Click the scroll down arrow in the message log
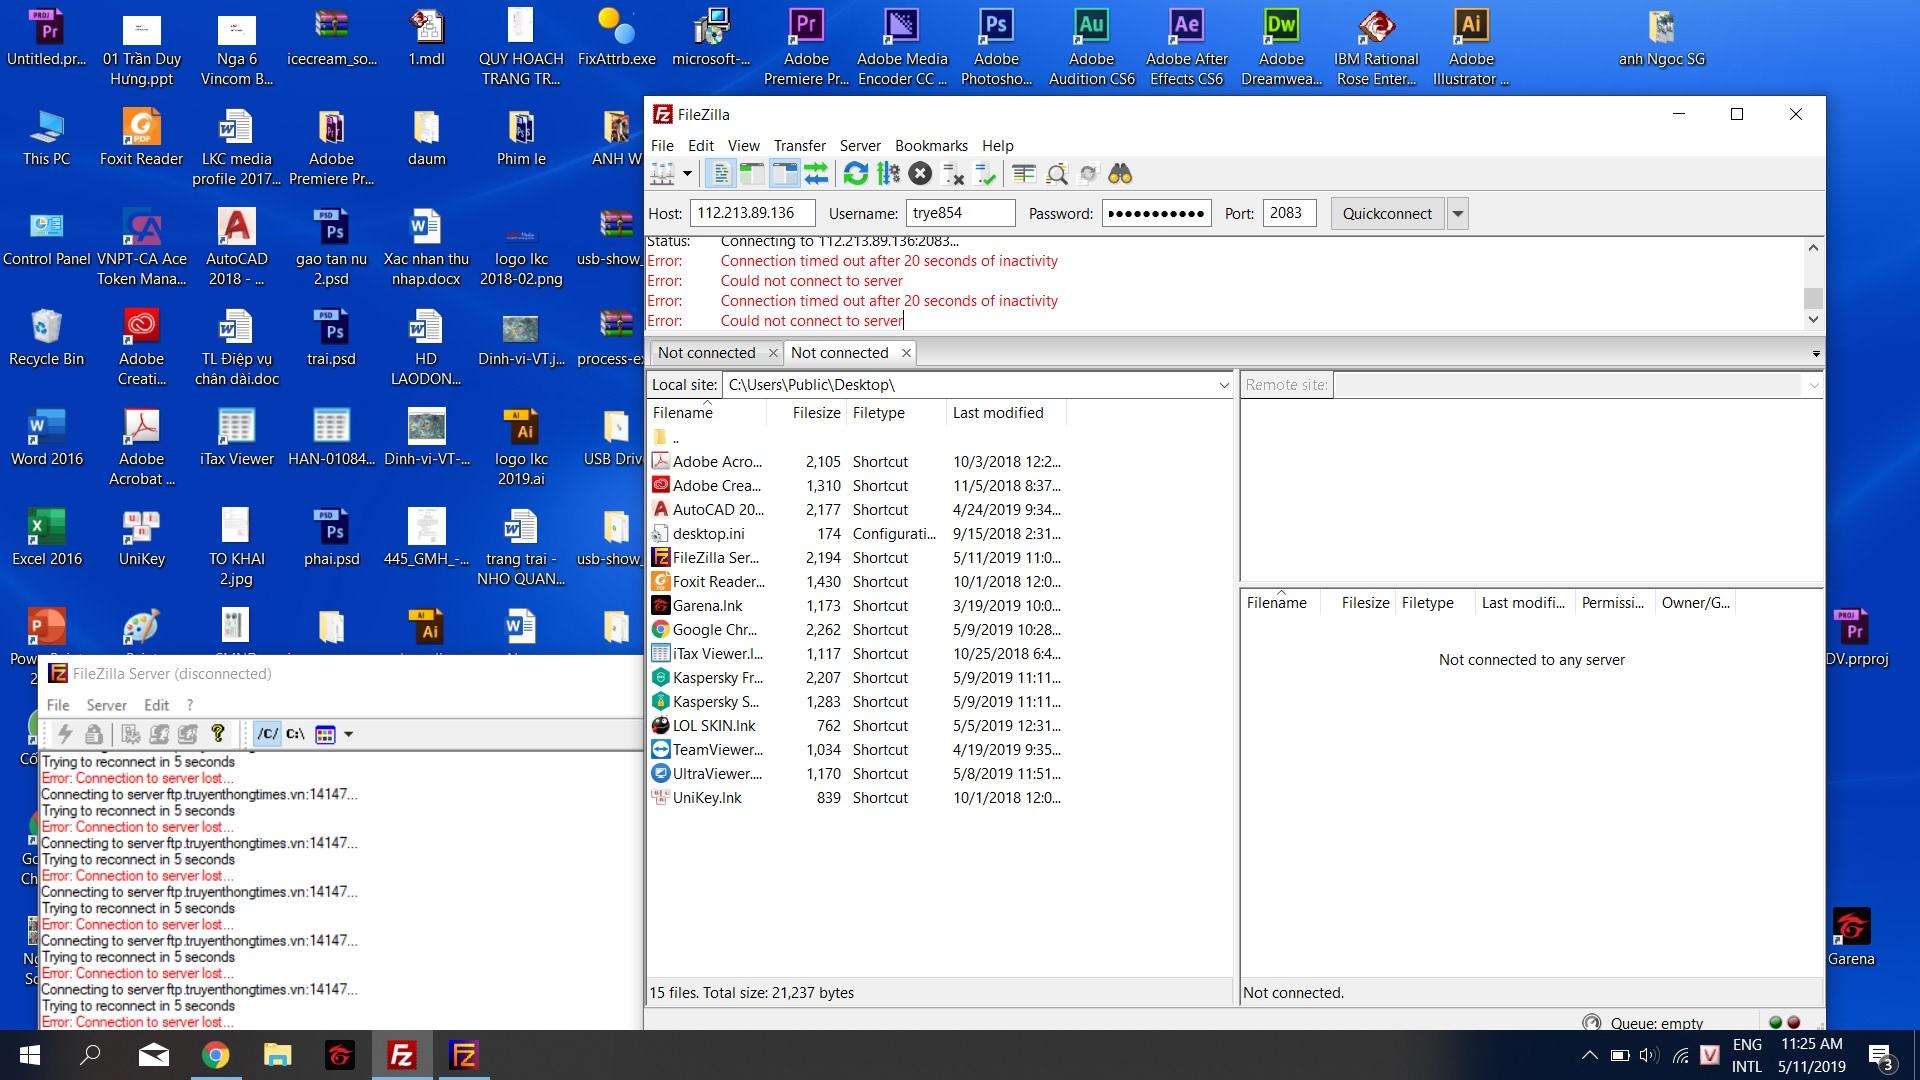This screenshot has width=1920, height=1080. (x=1813, y=320)
